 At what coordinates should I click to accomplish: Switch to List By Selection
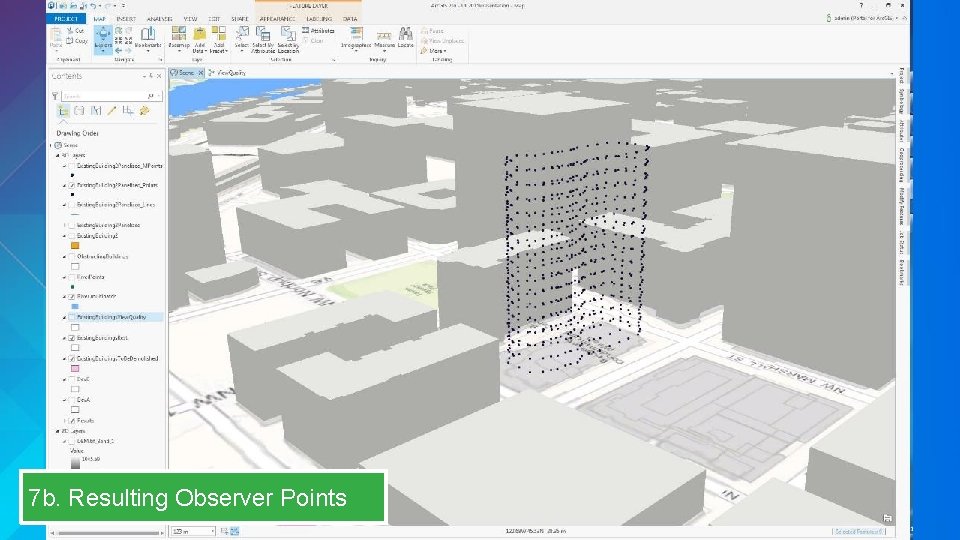(x=96, y=111)
